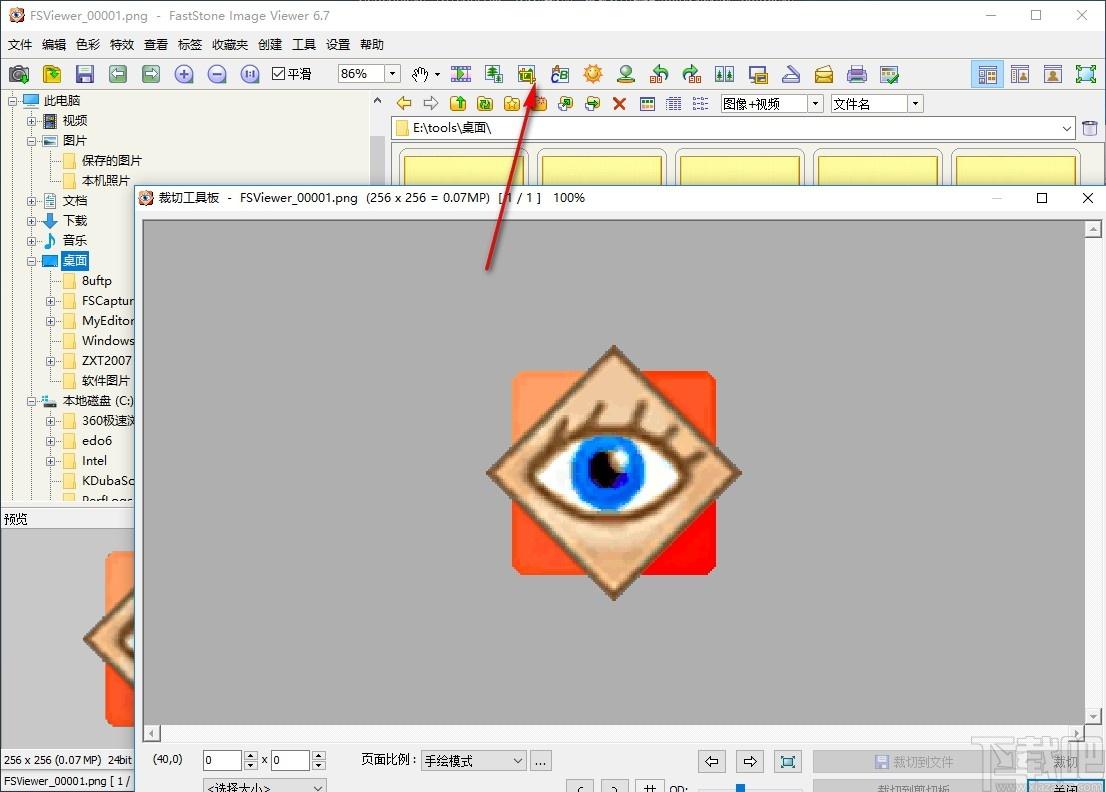Expand the ZXT2007 folder node
This screenshot has height=792, width=1106.
50,361
